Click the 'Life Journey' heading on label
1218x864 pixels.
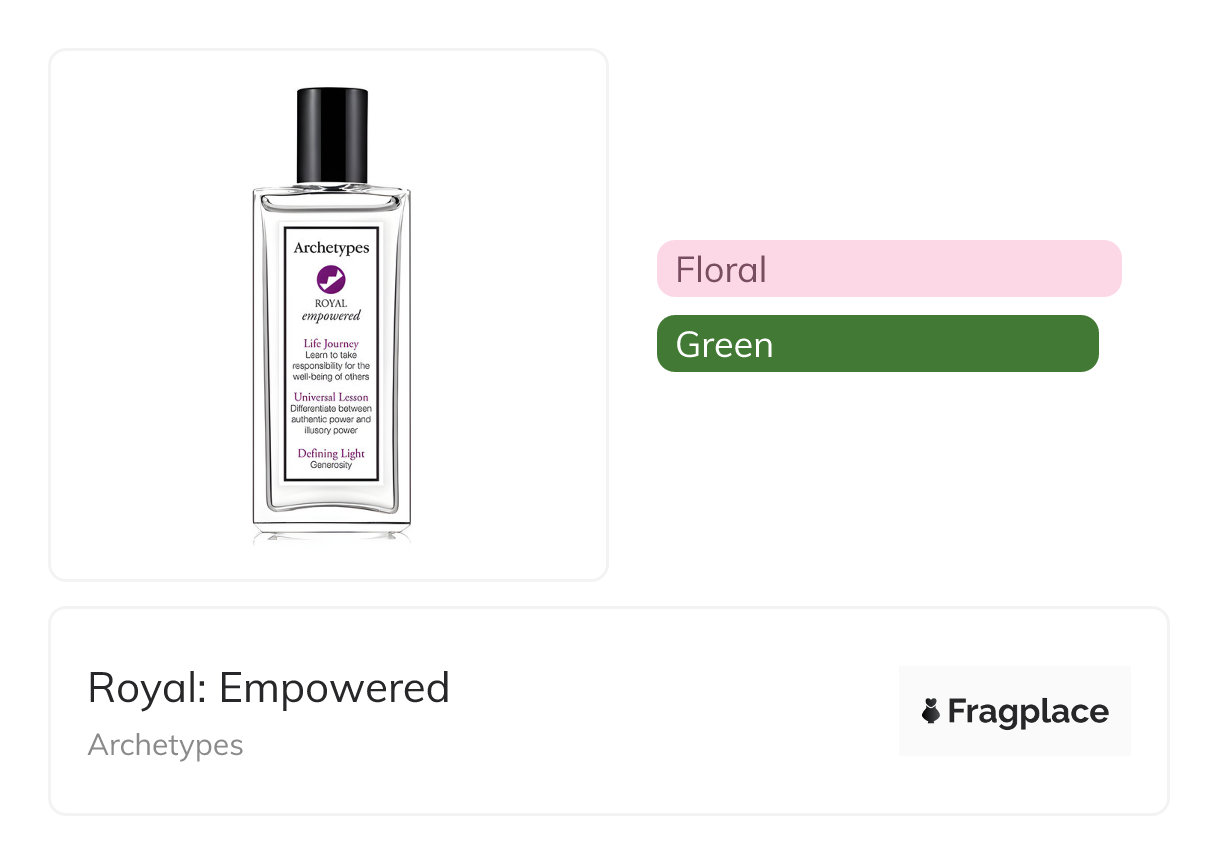coord(331,344)
